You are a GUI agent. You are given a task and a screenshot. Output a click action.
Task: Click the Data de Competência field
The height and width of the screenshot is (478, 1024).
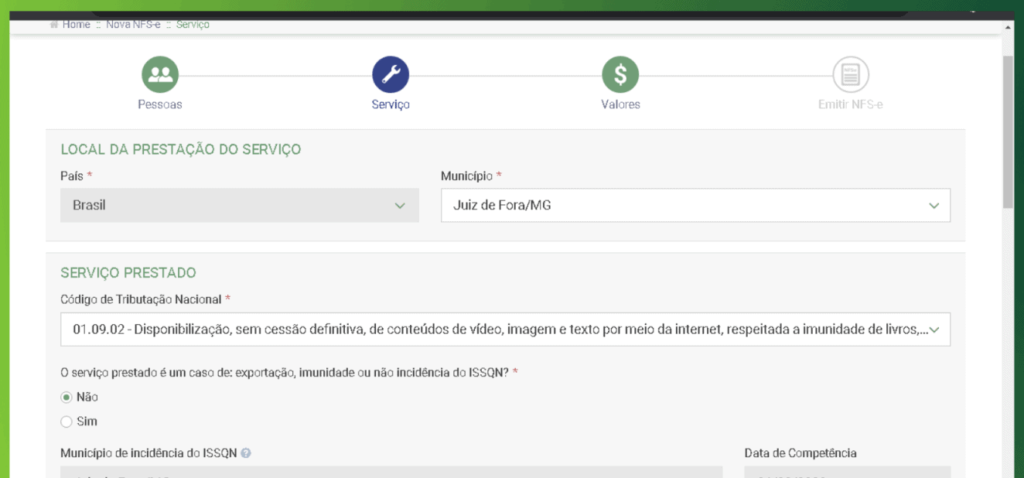tap(848, 472)
